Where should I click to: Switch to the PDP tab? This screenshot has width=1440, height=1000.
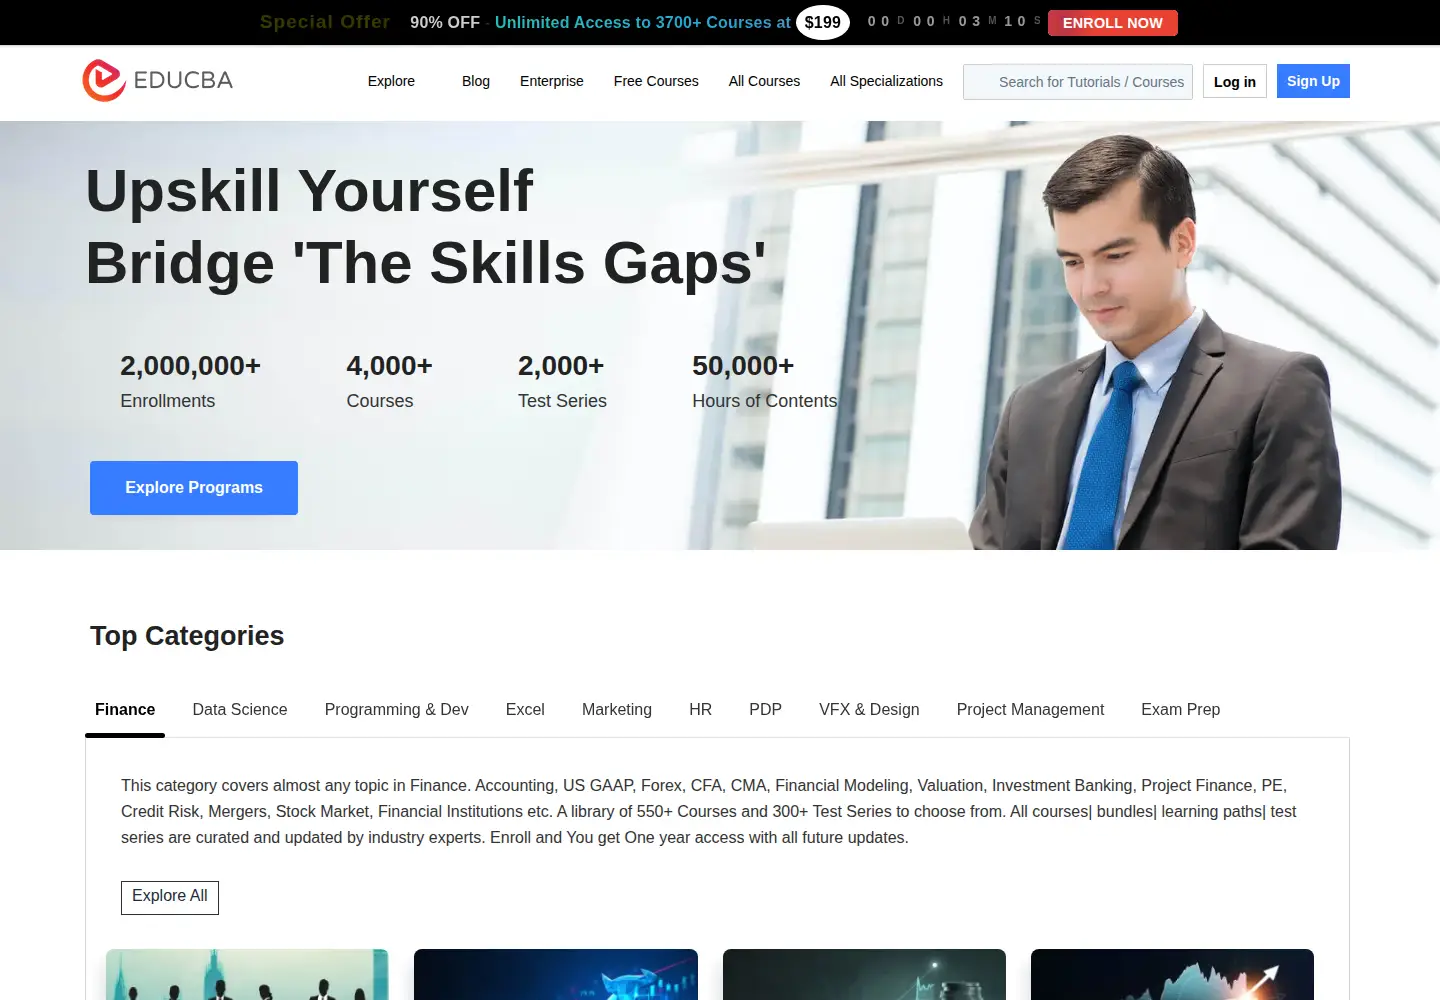tap(765, 710)
